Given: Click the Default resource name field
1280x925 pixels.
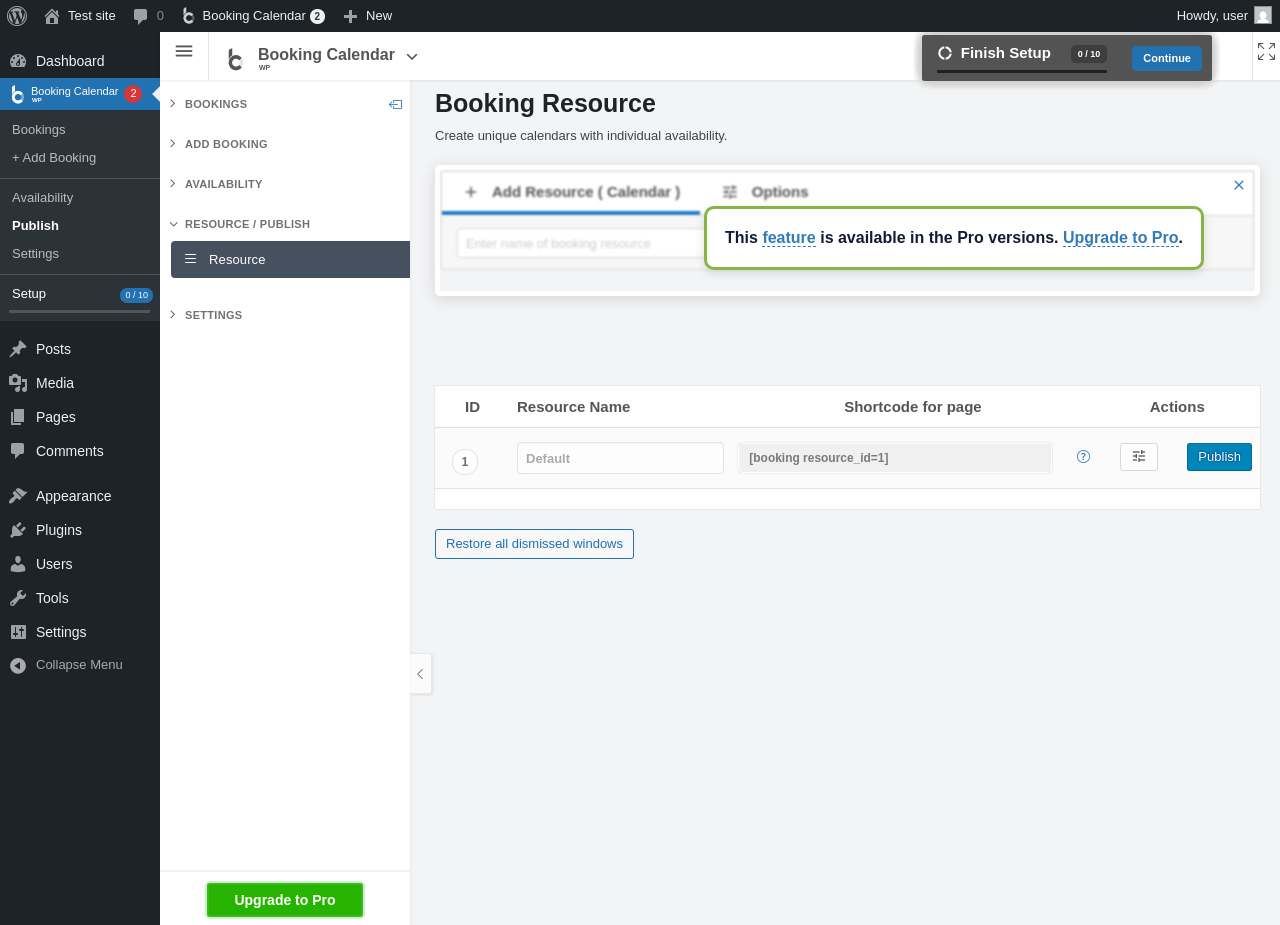Looking at the screenshot, I should 620,458.
